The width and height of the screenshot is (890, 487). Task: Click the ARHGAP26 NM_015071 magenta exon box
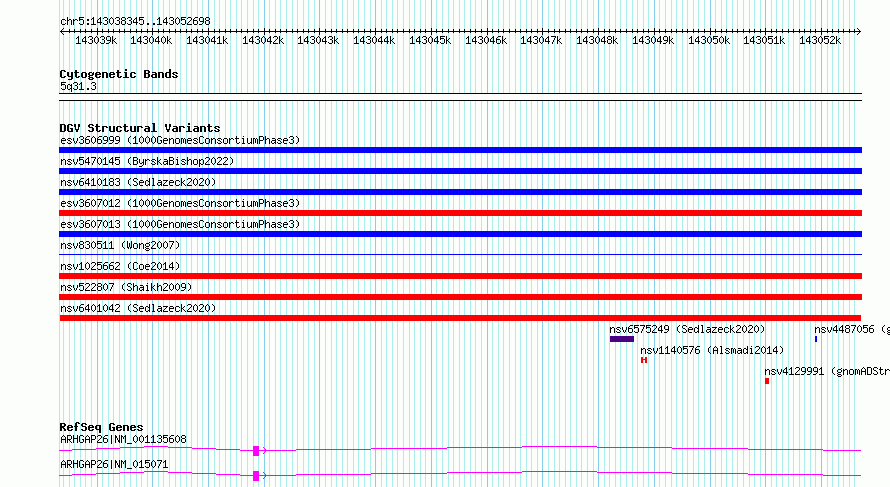coord(256,476)
